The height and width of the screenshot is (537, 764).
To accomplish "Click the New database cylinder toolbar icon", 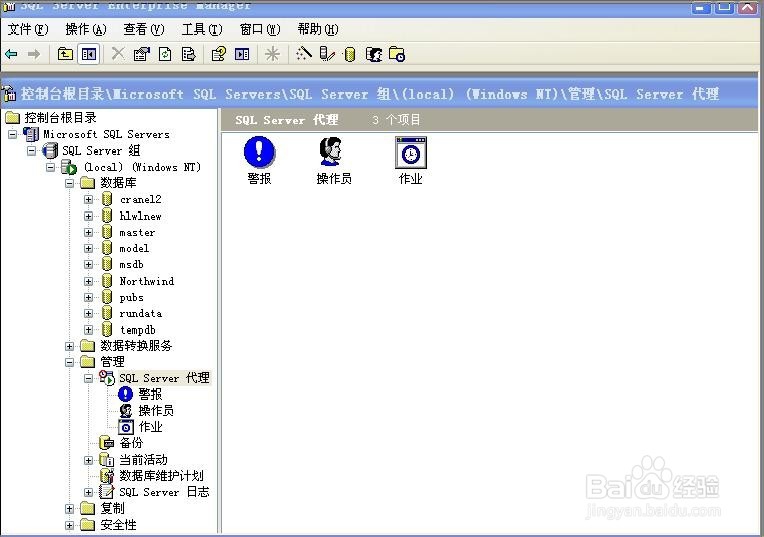I will point(349,54).
